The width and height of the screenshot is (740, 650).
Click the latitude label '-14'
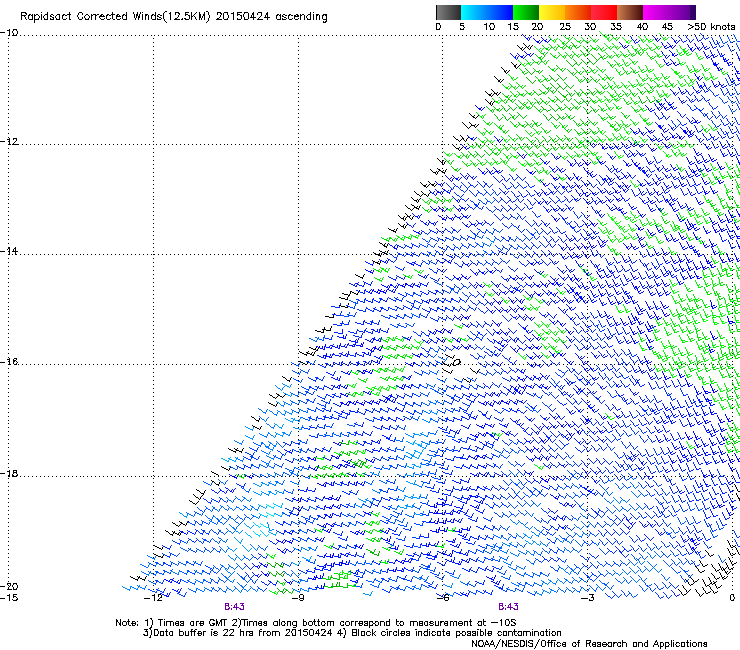[9, 251]
